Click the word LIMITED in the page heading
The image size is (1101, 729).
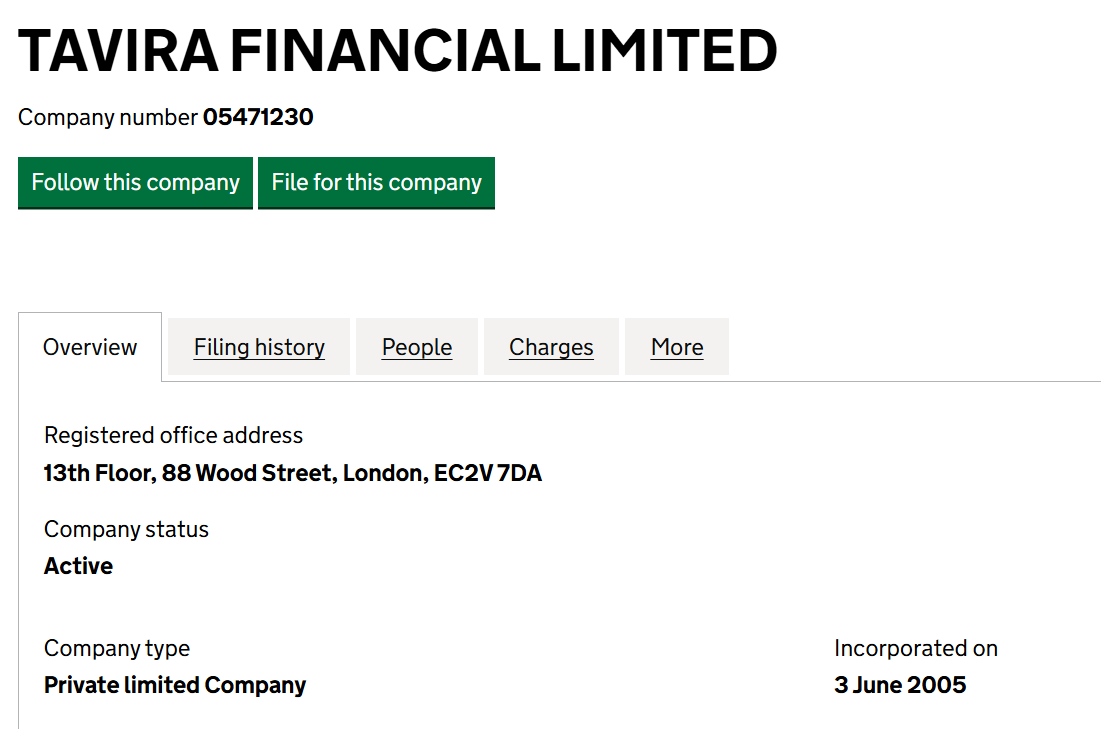click(664, 52)
